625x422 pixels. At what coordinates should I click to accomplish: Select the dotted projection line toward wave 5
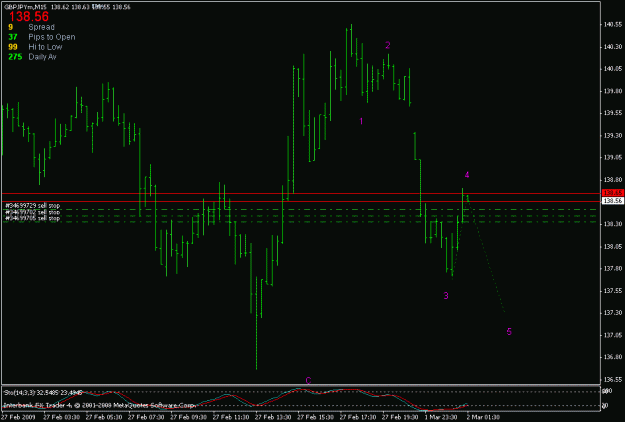tap(486, 254)
